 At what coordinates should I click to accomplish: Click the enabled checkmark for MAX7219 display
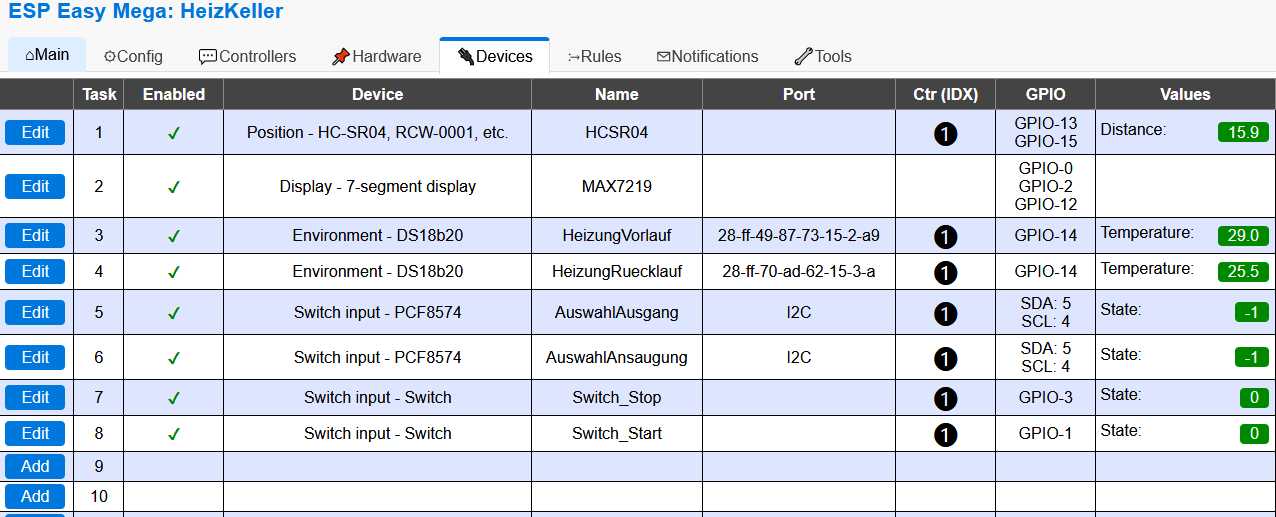coord(173,187)
